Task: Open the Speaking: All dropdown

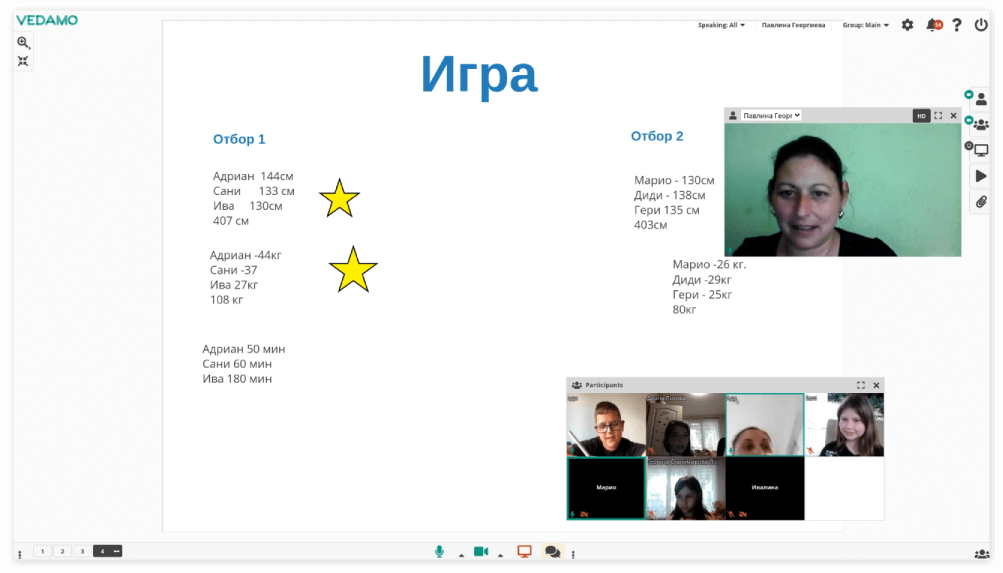Action: (x=721, y=25)
